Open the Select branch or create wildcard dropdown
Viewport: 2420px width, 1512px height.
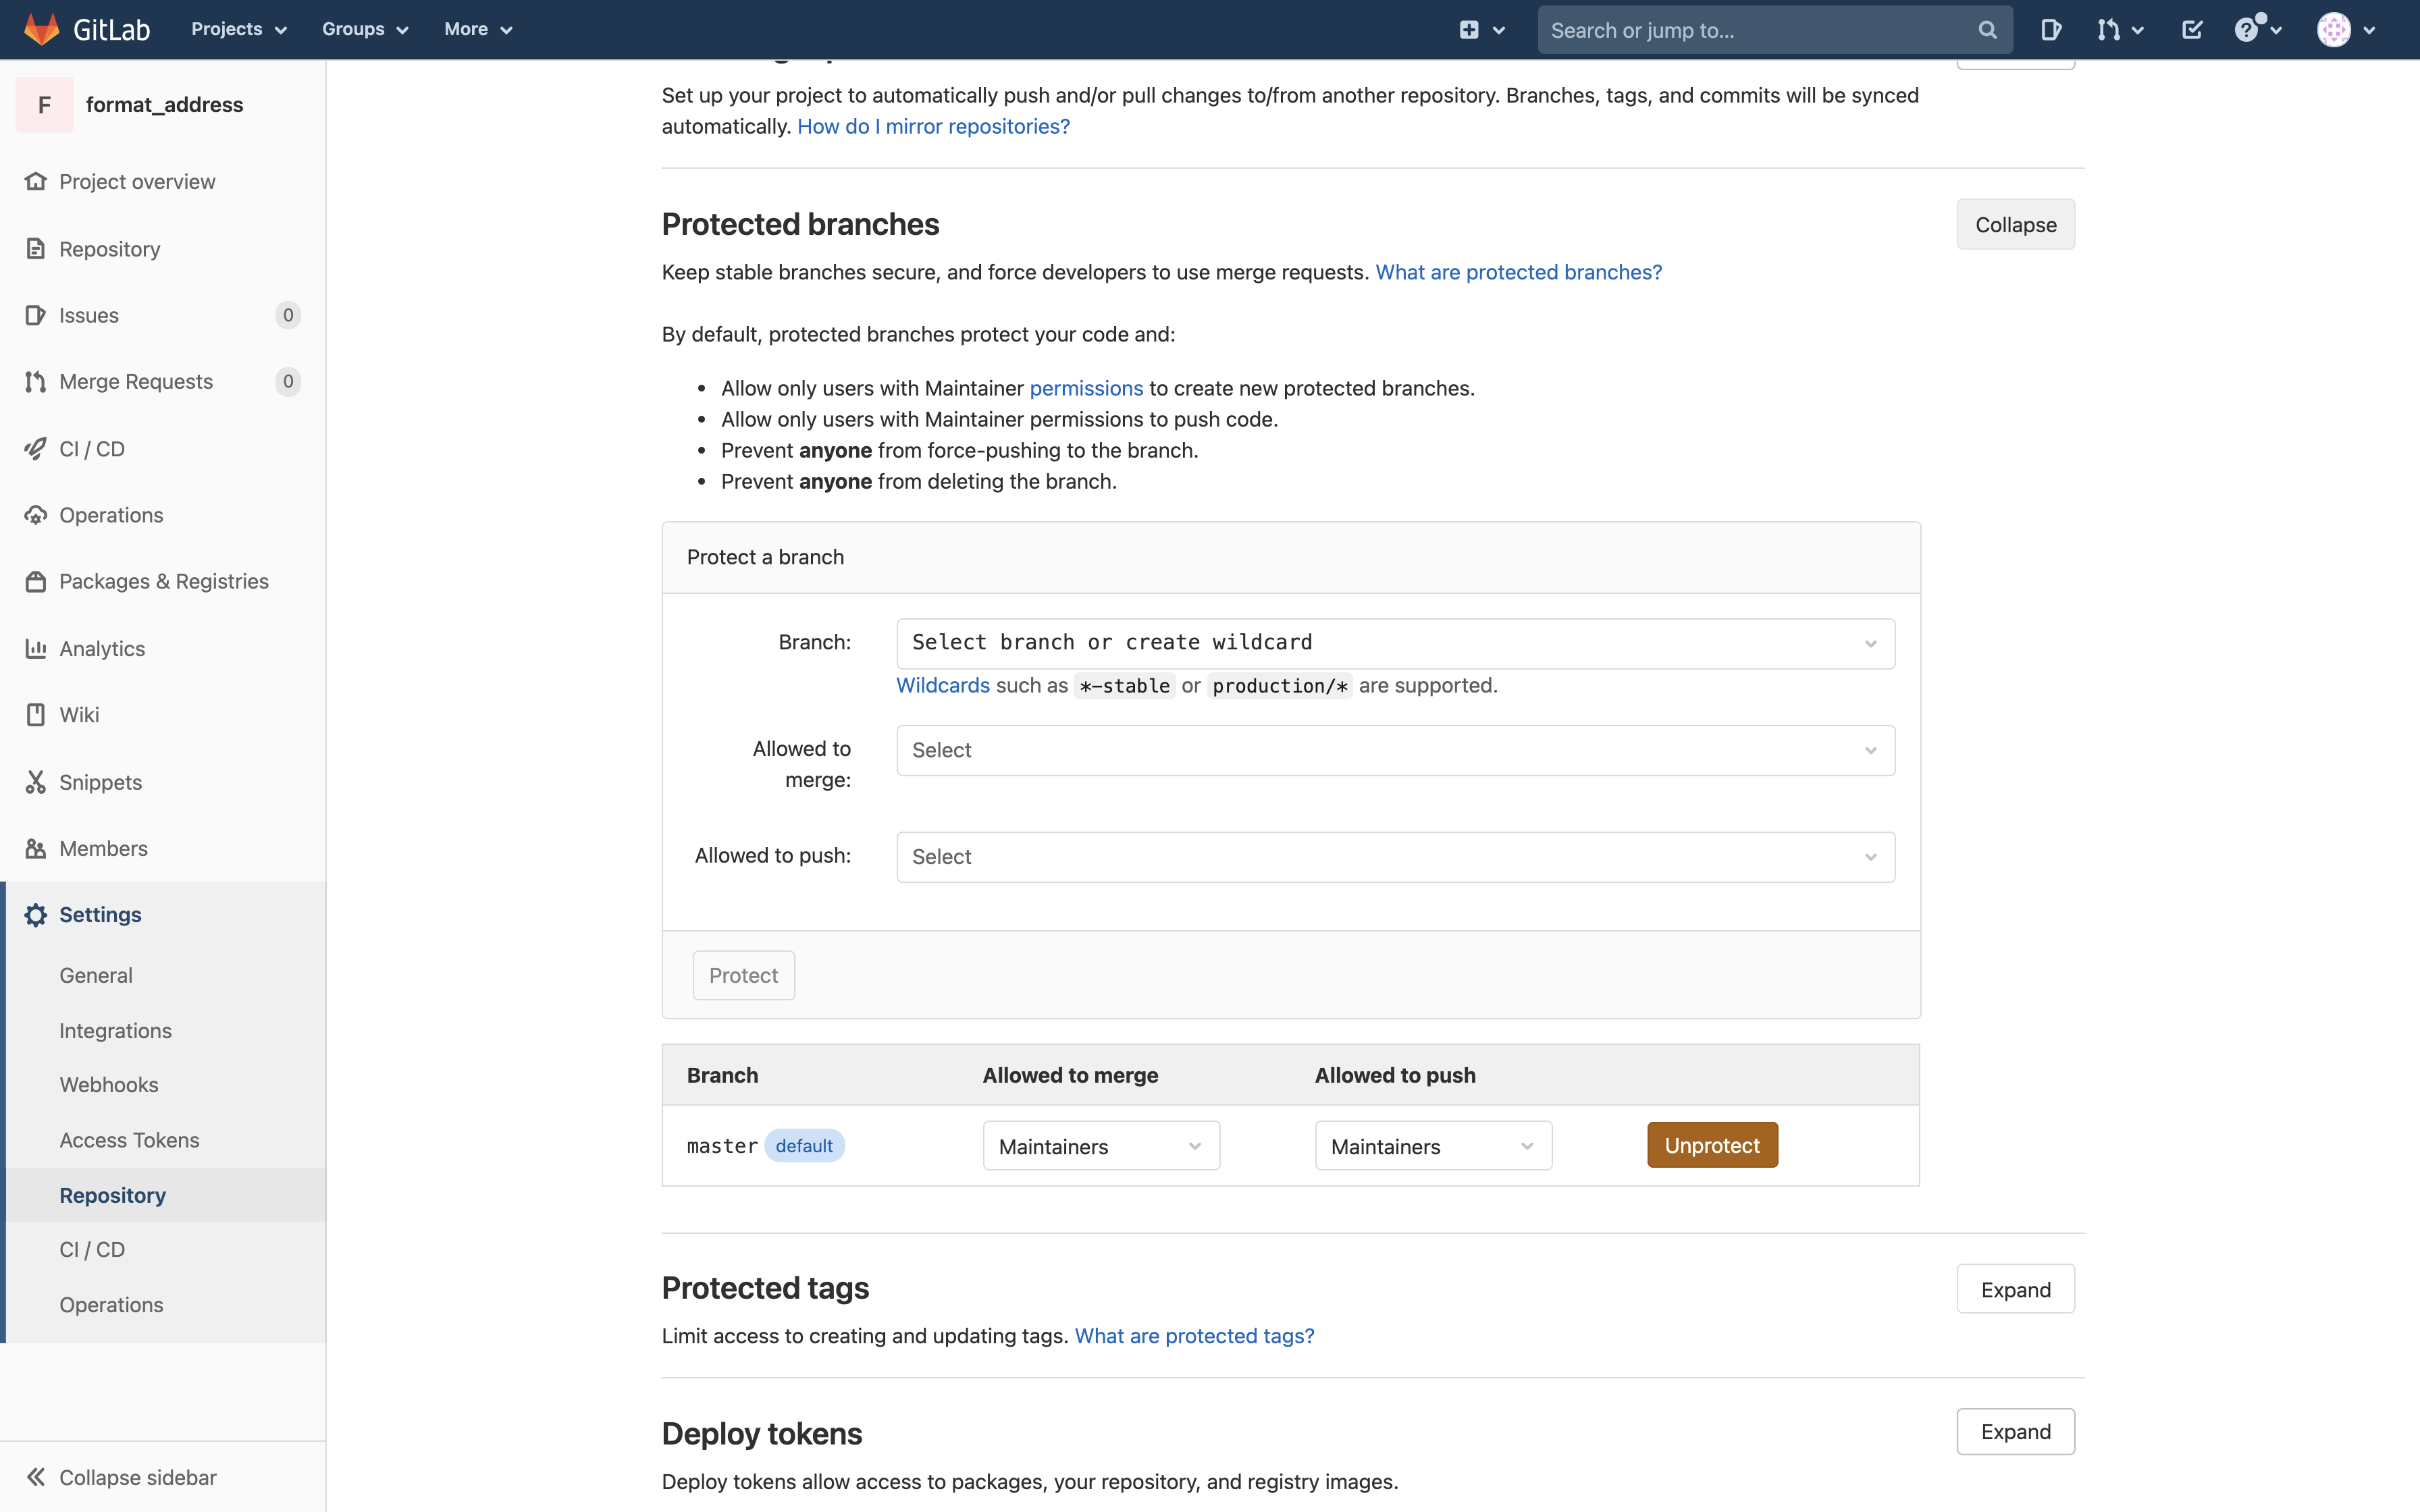click(1395, 643)
